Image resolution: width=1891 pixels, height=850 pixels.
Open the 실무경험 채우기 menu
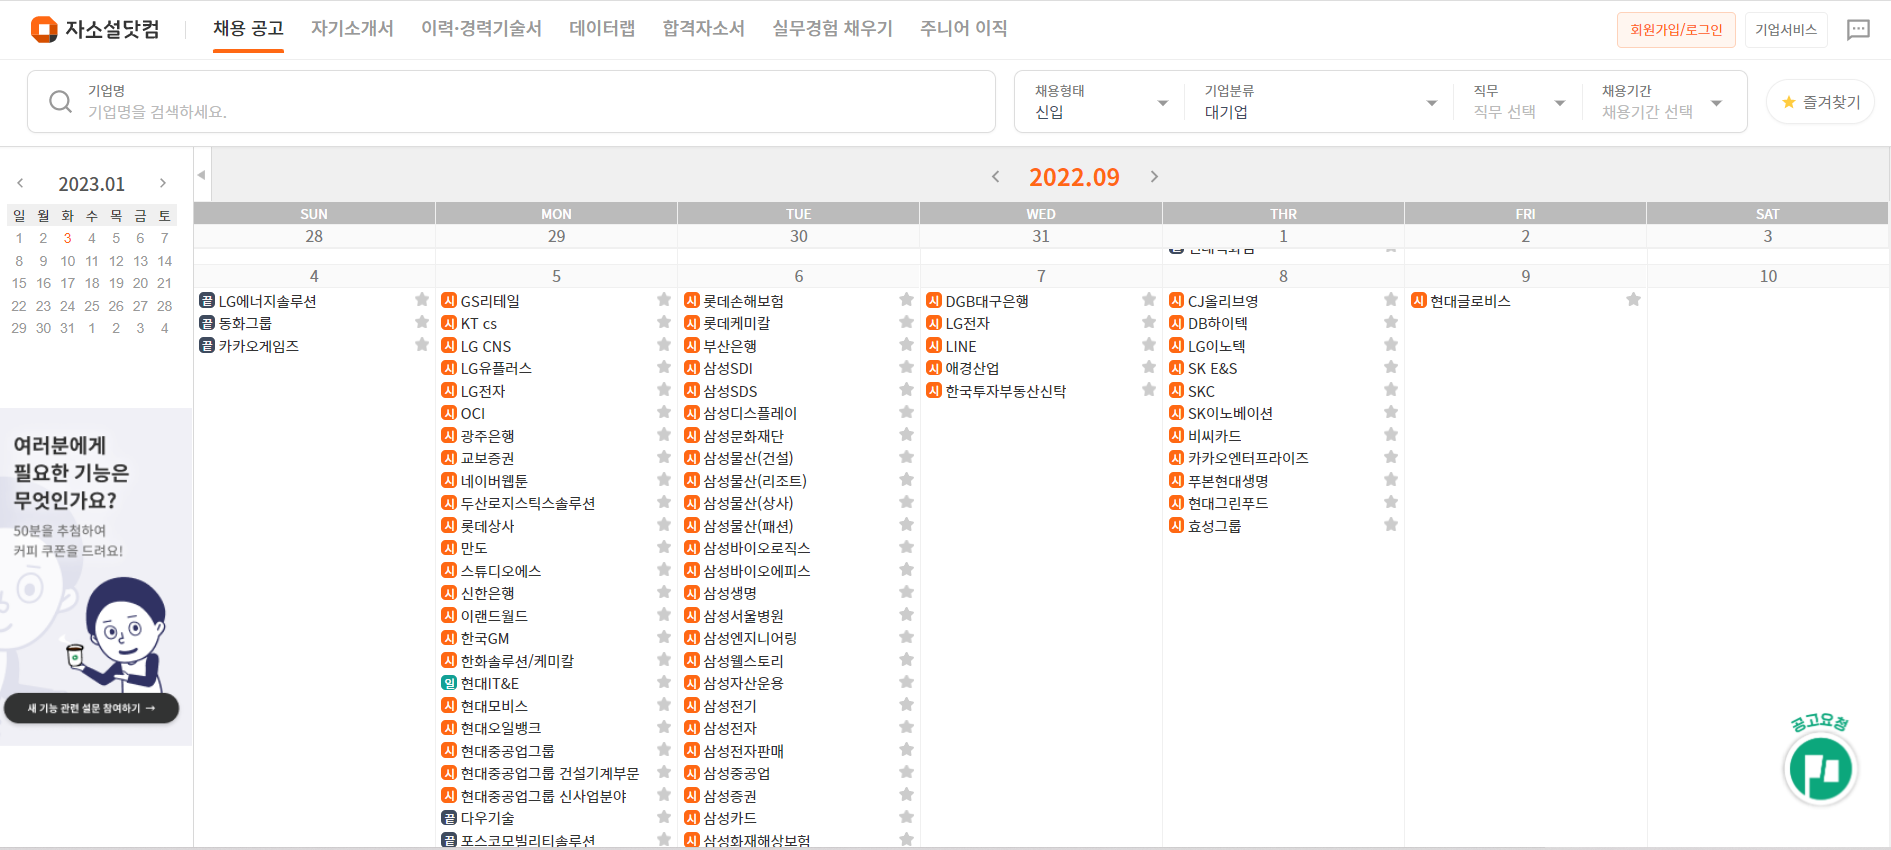832,29
